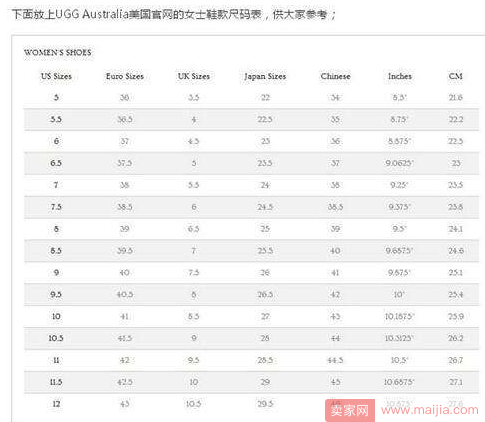
Task: Select the US size 5.5 row
Action: tap(251, 119)
